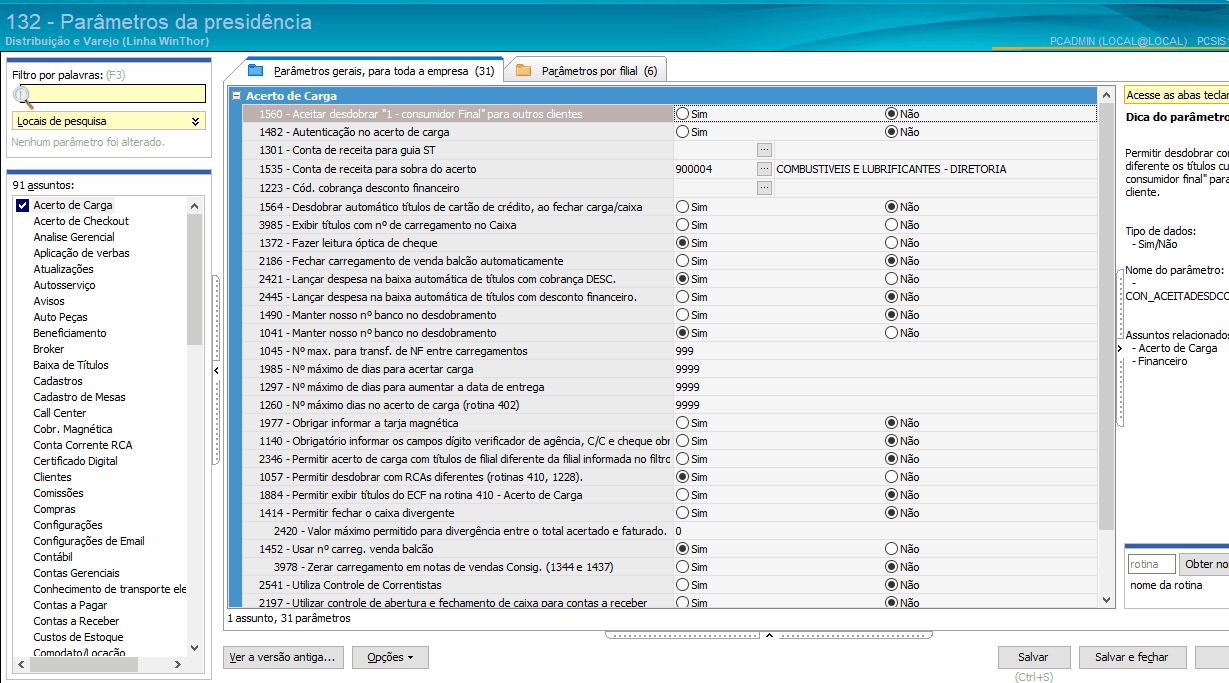Screen dimensions: 1229x683
Task: Select Acerto de Checkout in subjects list
Action: [81, 221]
